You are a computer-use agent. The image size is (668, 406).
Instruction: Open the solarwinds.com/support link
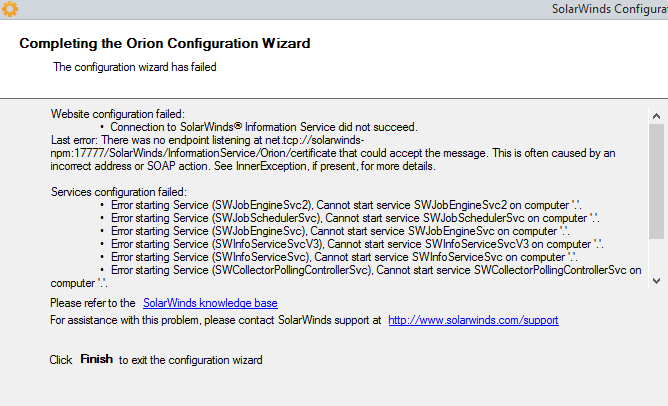pyautogui.click(x=473, y=320)
